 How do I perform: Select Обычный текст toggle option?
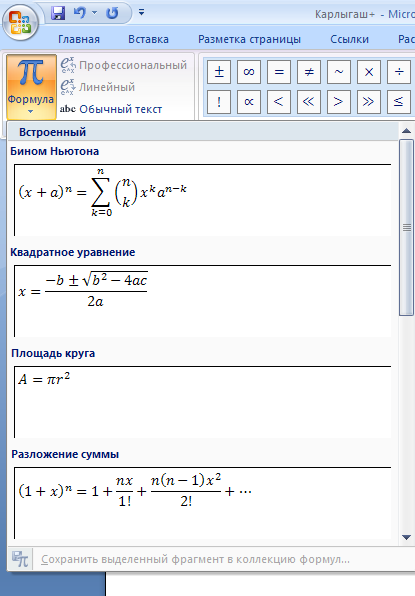pos(111,109)
